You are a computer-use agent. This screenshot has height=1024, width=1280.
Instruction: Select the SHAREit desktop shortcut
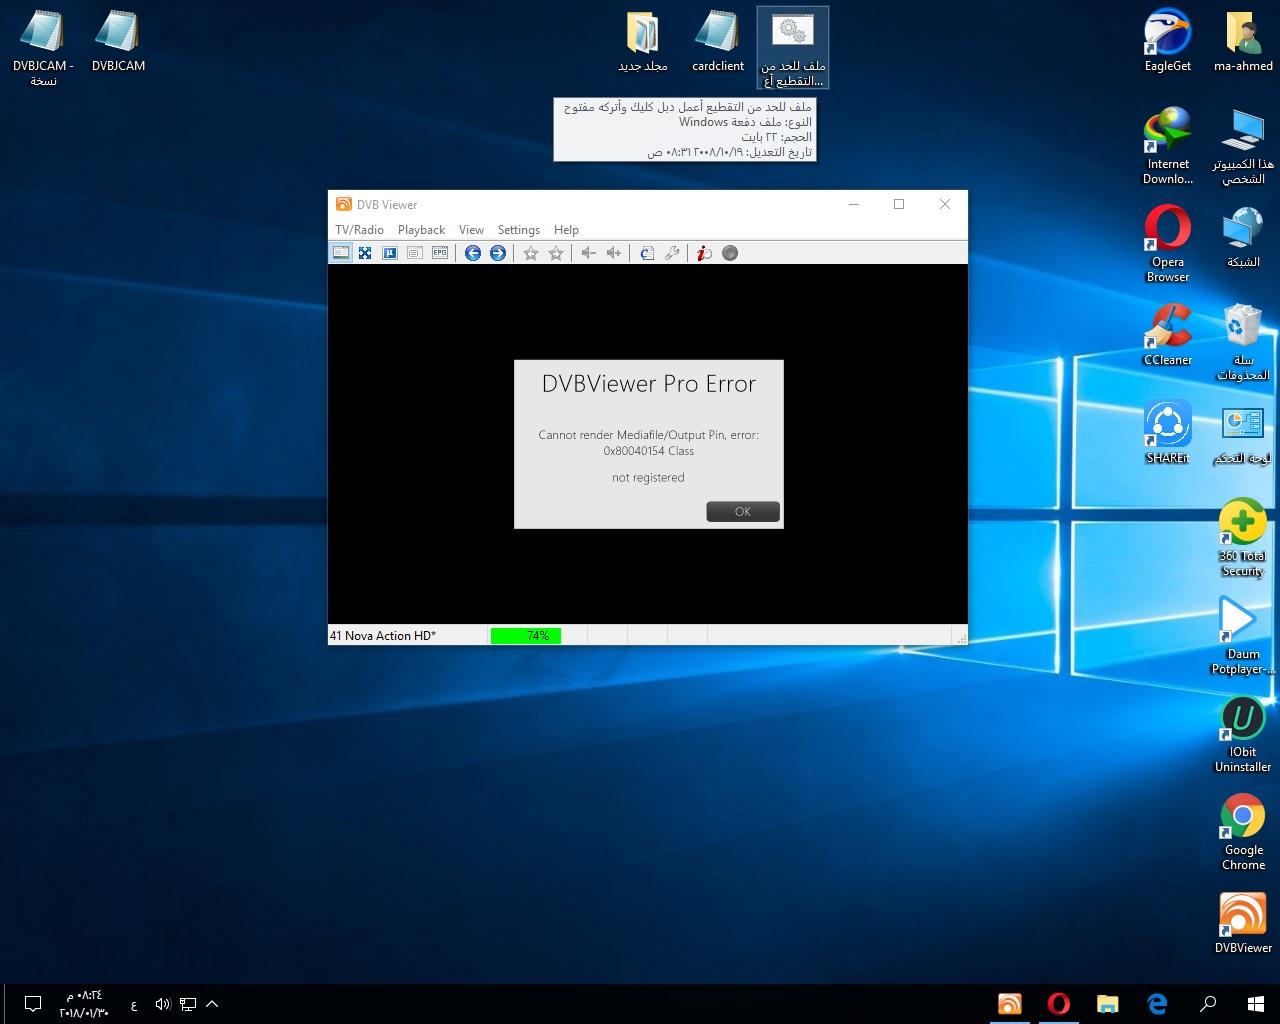pos(1168,433)
